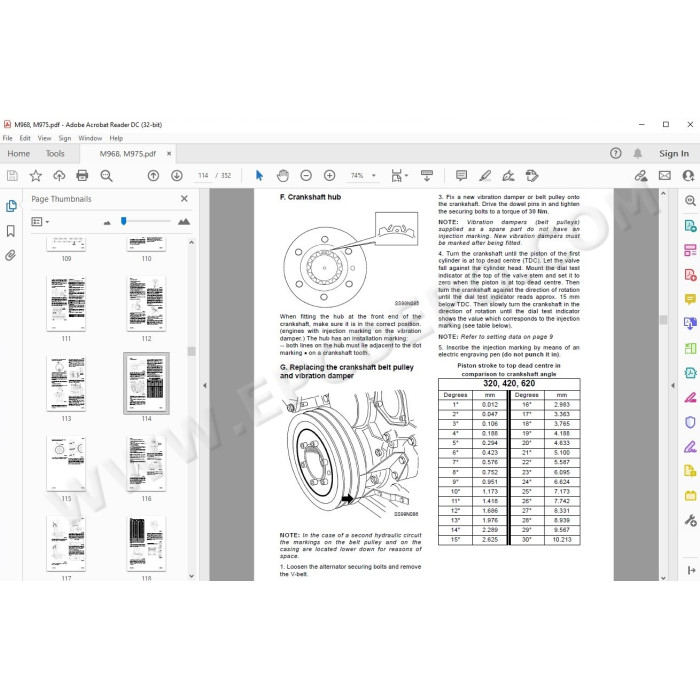Open account profile icon in toolbar
The width and height of the screenshot is (700, 700).
point(688,175)
